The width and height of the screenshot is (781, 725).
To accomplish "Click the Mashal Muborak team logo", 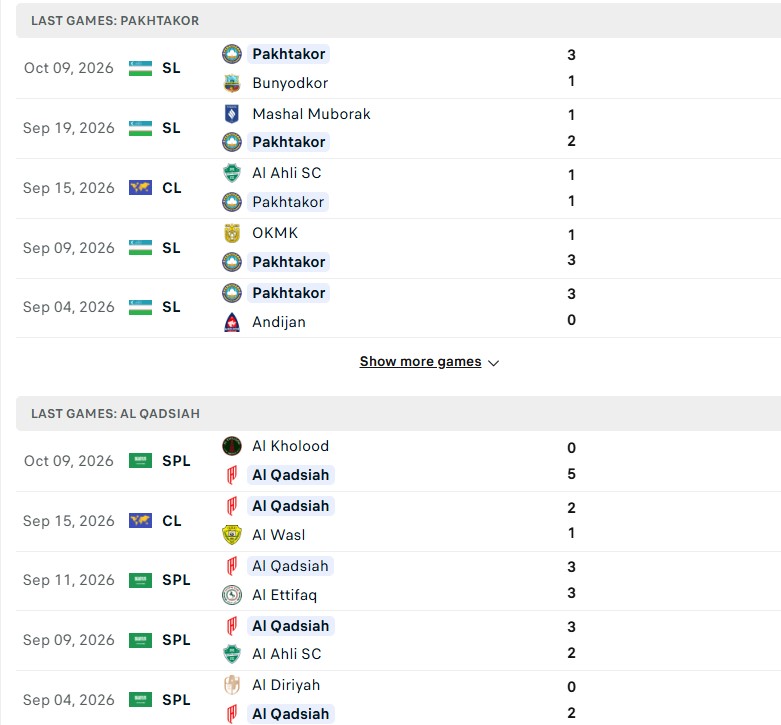I will pyautogui.click(x=232, y=114).
